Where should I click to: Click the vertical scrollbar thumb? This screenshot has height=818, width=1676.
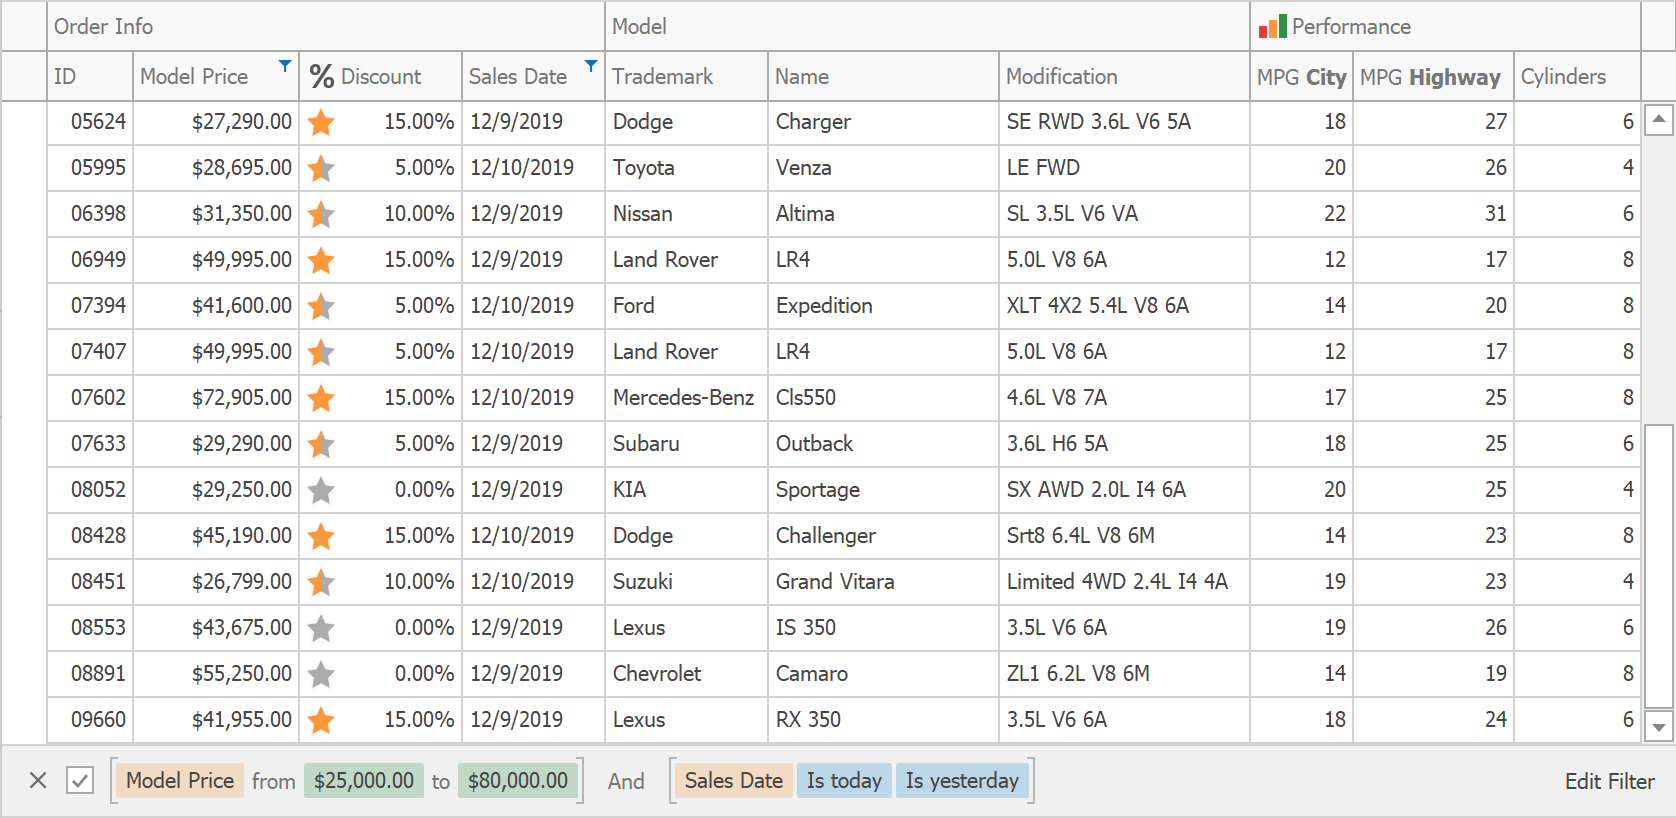point(1659,565)
